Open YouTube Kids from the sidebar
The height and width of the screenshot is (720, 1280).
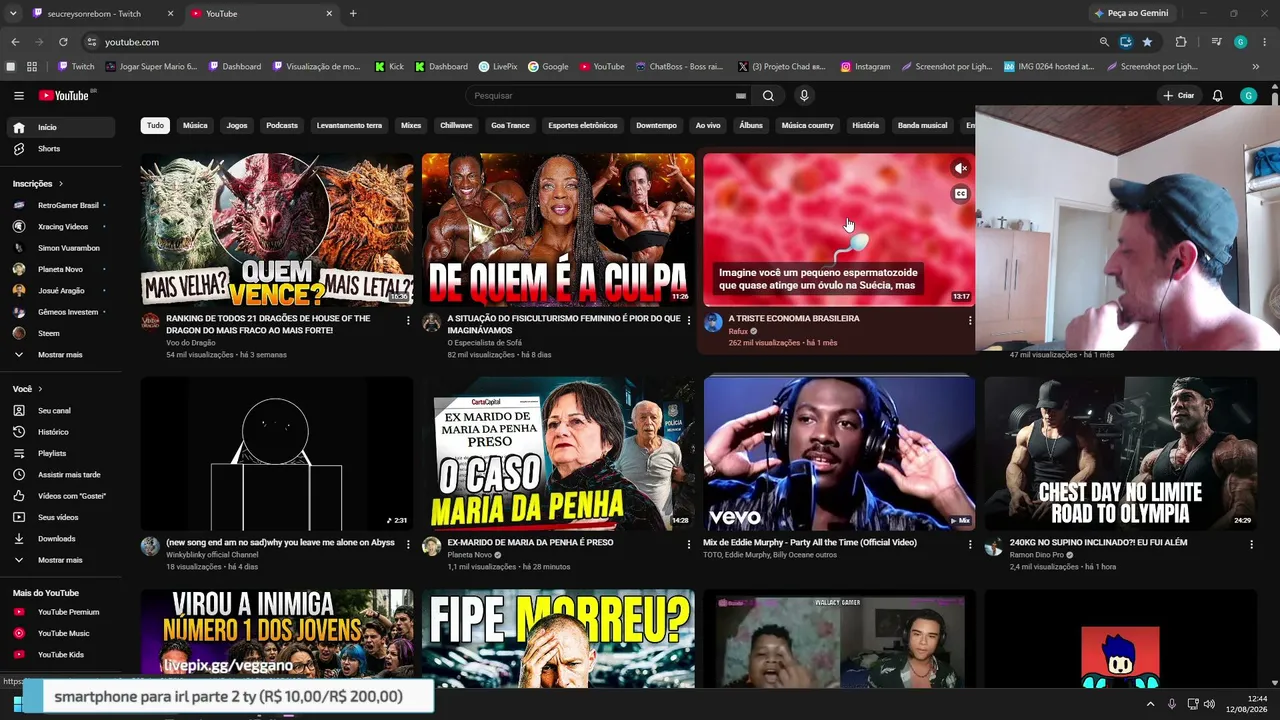pos(62,655)
